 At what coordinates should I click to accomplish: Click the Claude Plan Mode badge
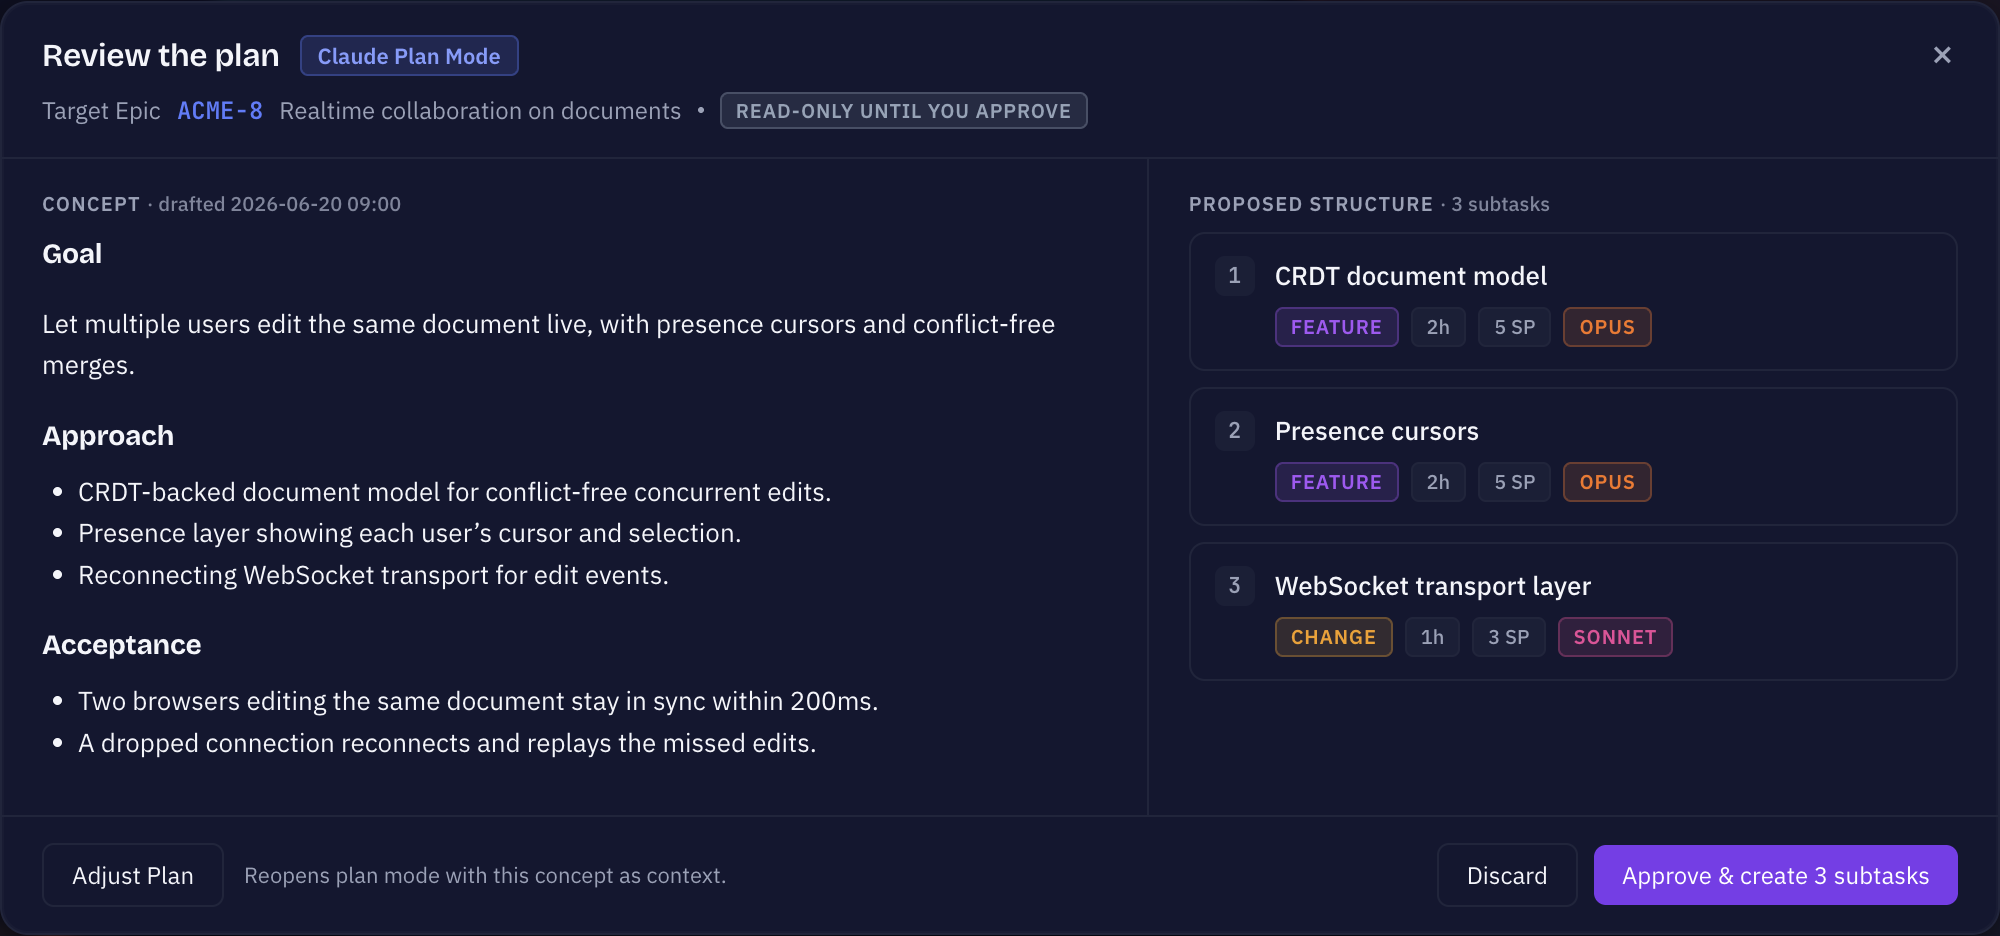coord(409,56)
